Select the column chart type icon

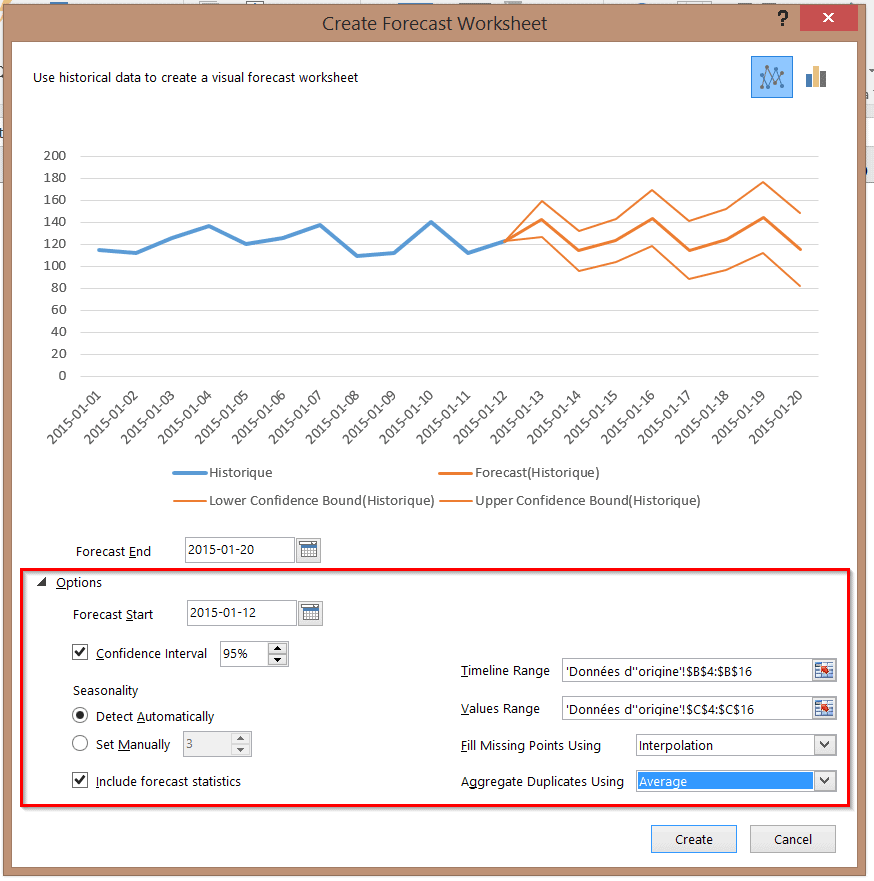(x=816, y=77)
